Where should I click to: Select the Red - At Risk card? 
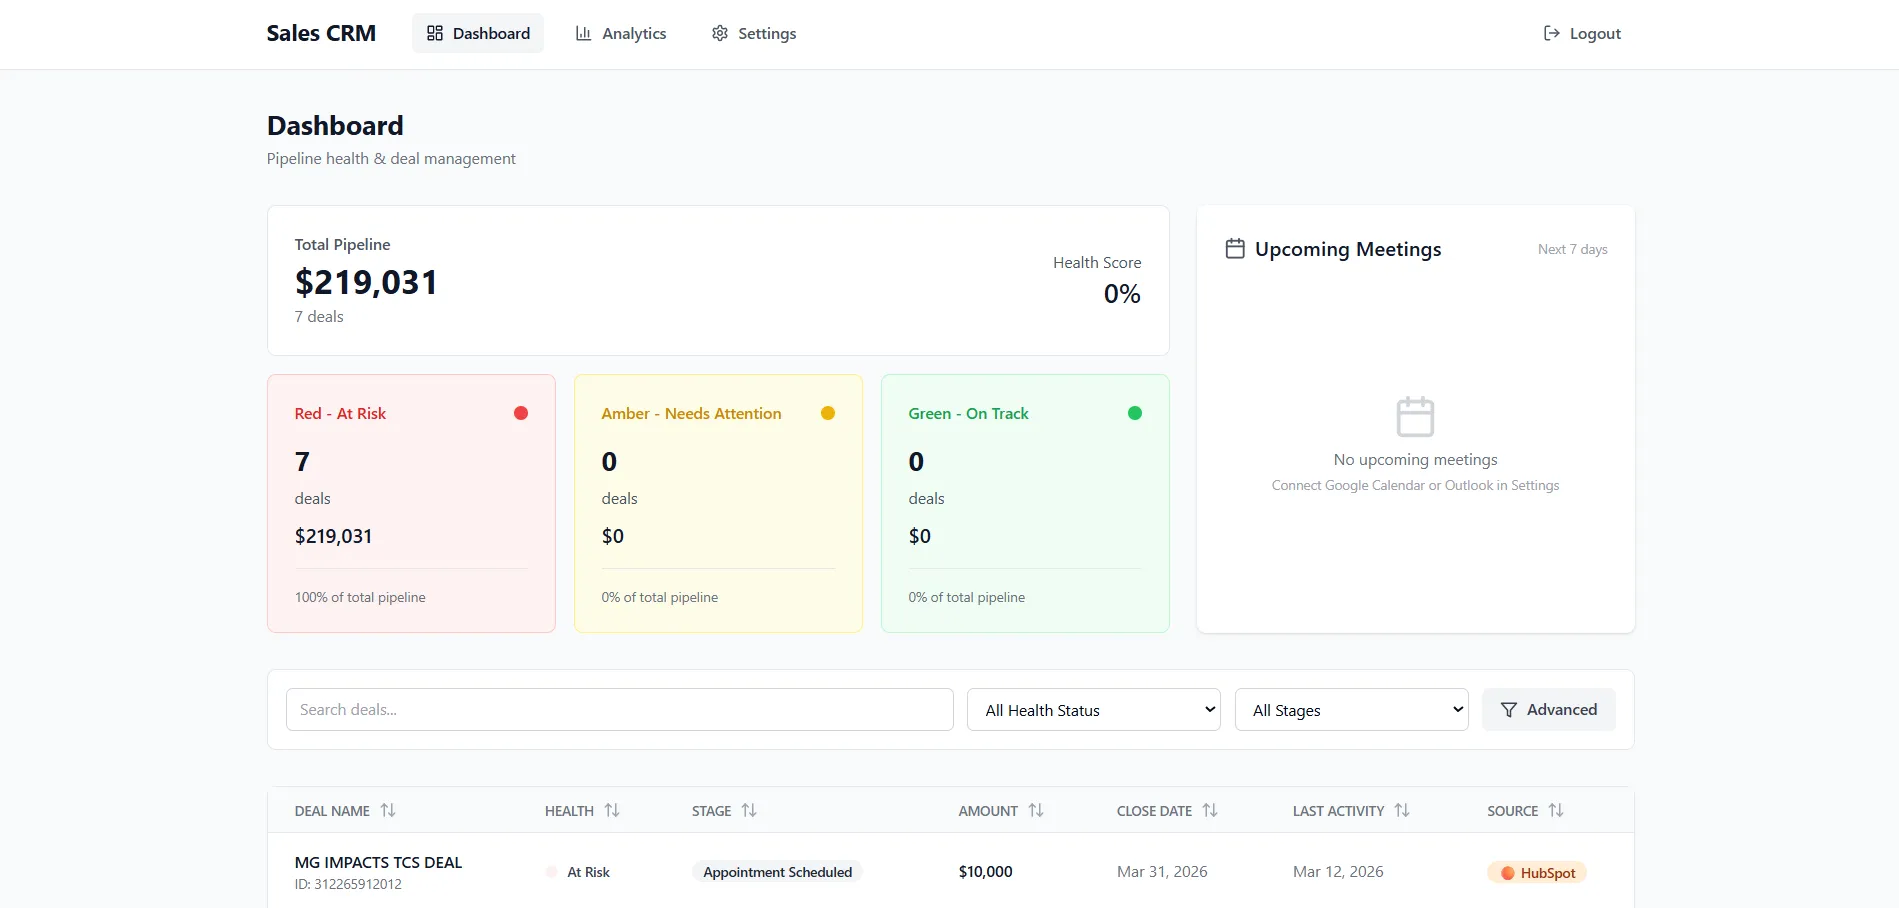point(411,503)
